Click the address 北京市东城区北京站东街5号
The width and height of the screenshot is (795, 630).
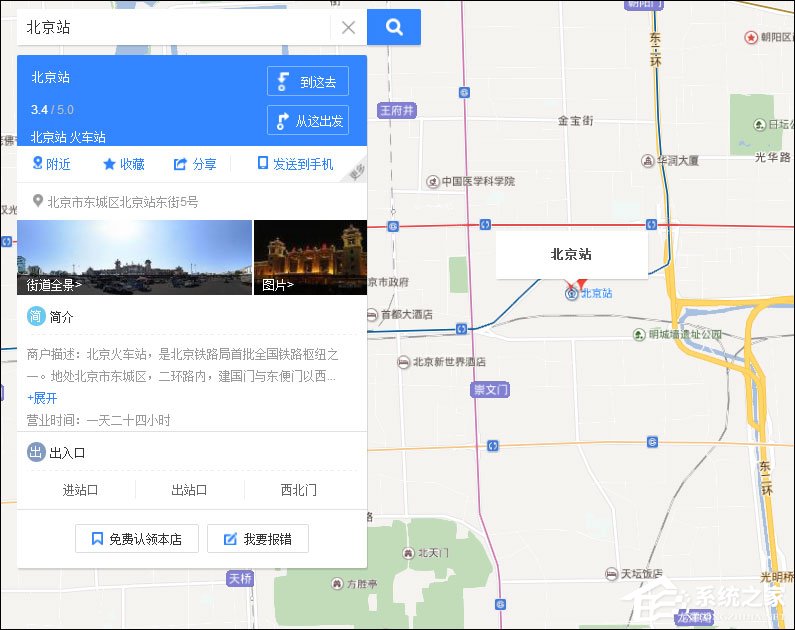click(123, 202)
